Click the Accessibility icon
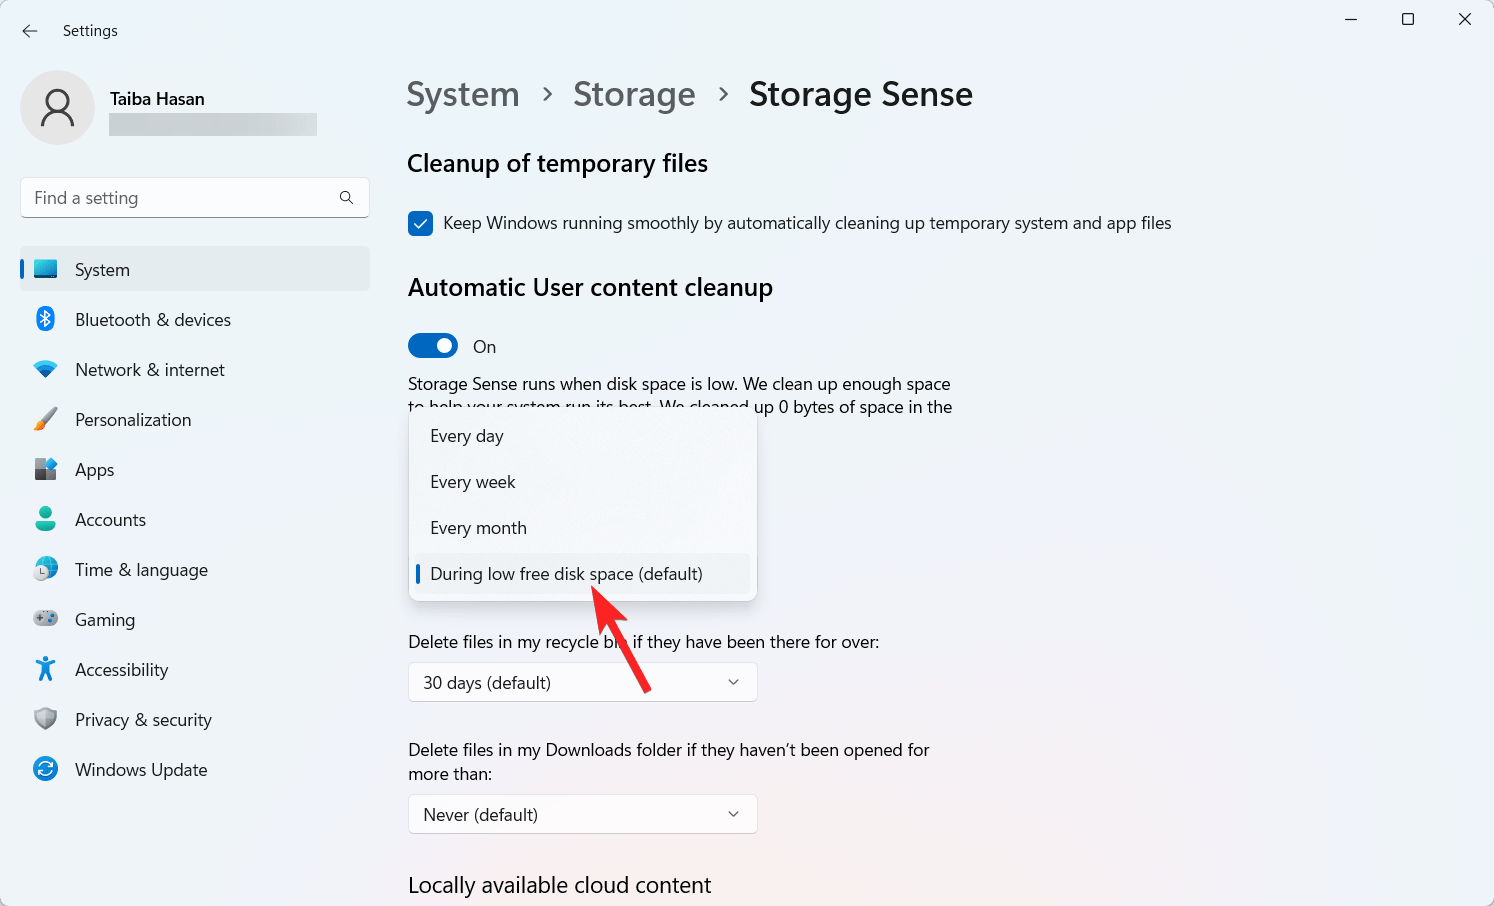 46,668
